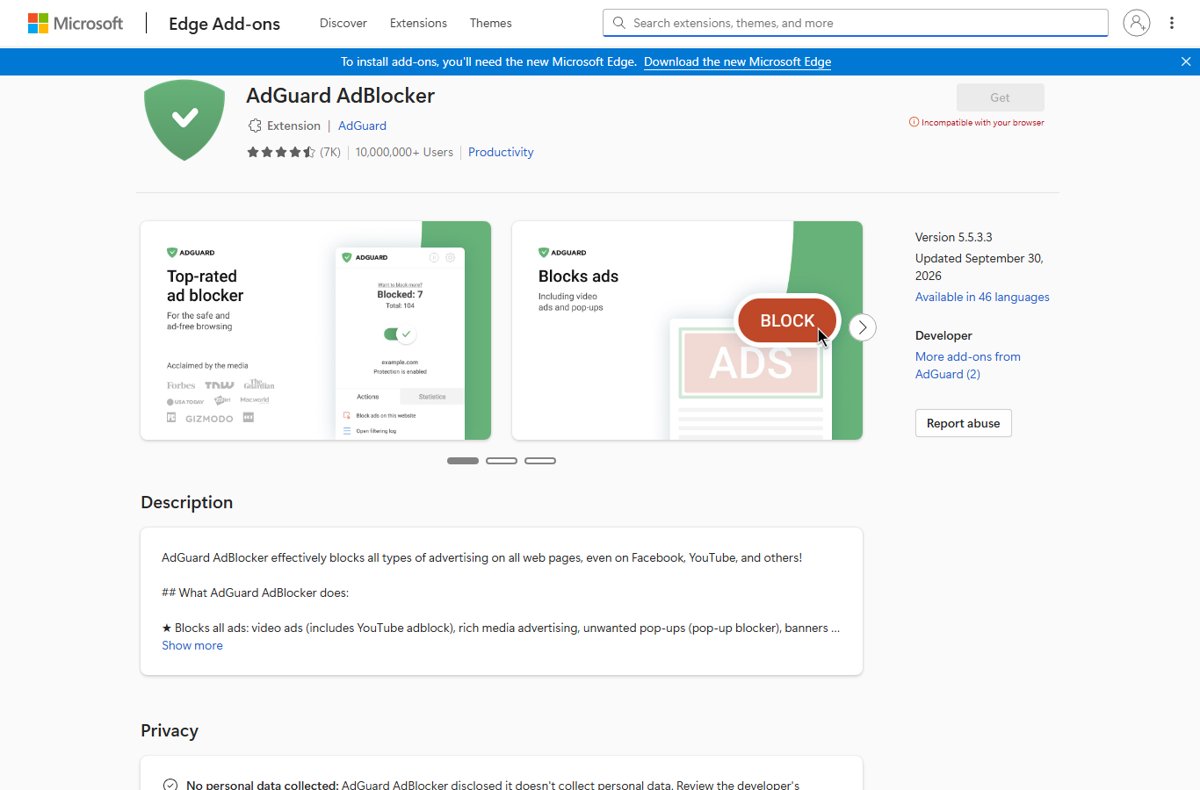Go to the Discover tab
The image size is (1200, 790).
pyautogui.click(x=343, y=23)
